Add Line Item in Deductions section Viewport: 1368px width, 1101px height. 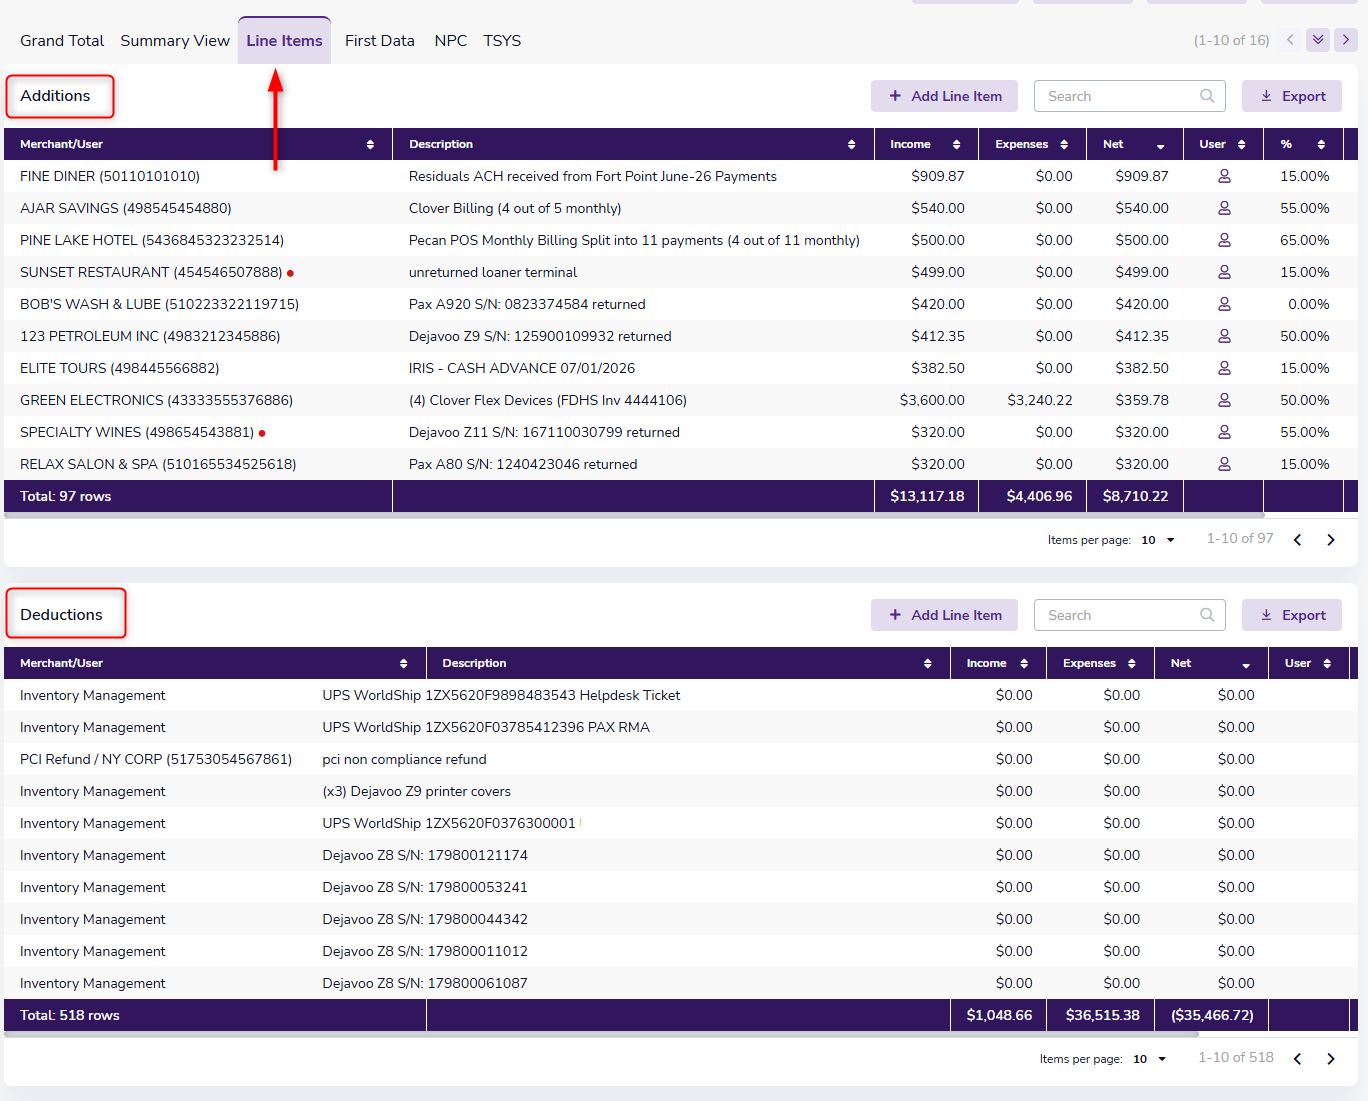(944, 615)
